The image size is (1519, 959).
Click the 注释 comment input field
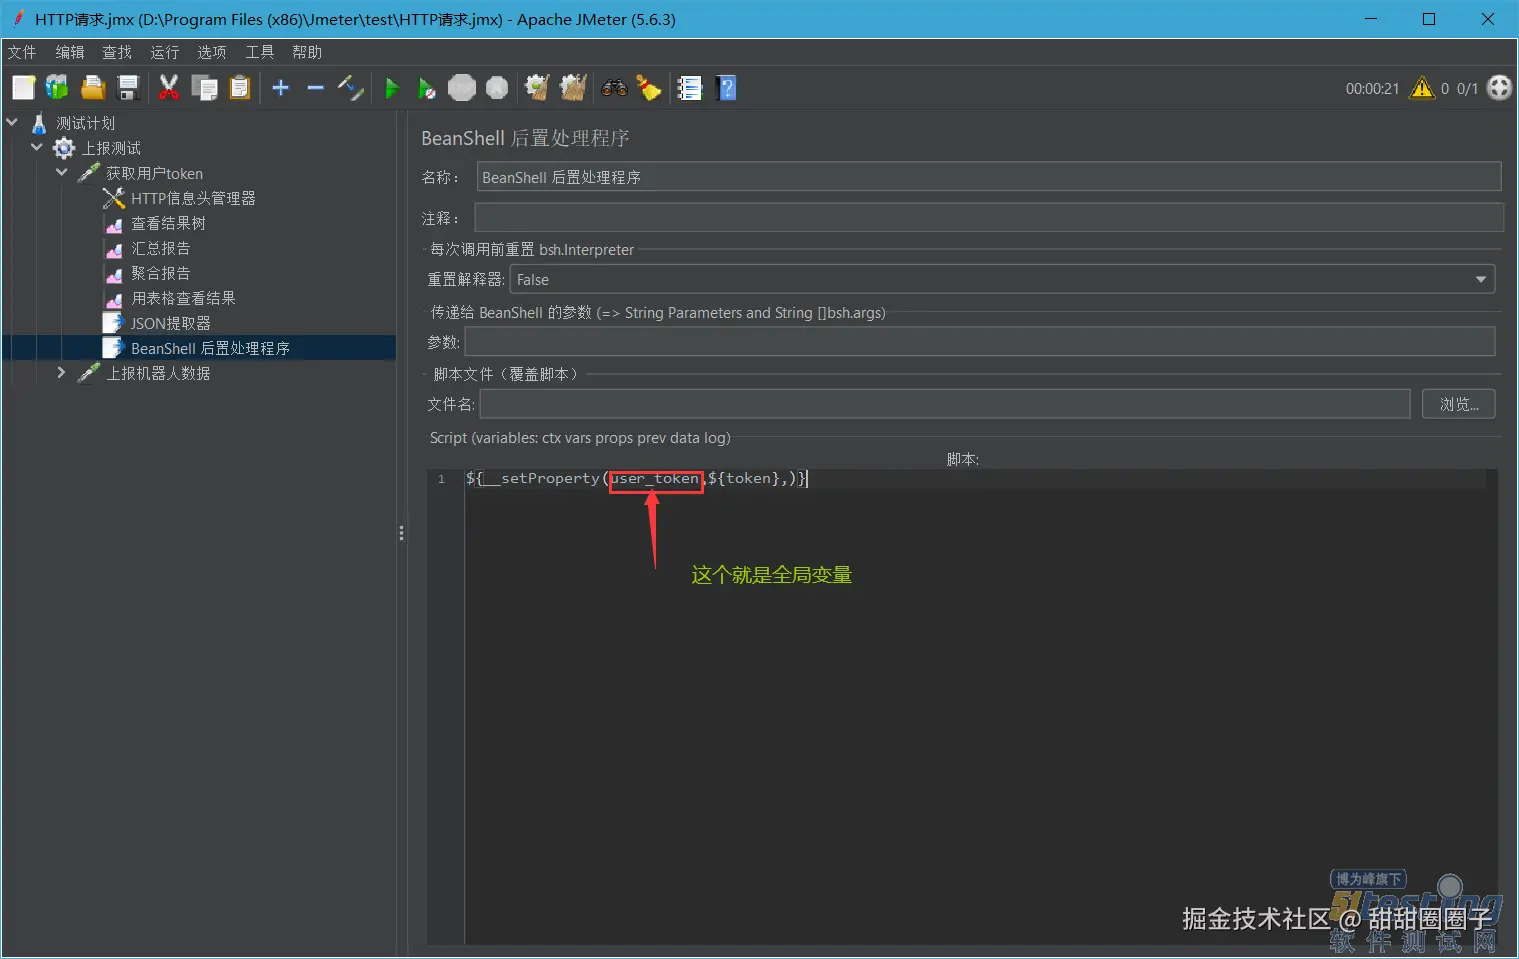[x=989, y=217]
